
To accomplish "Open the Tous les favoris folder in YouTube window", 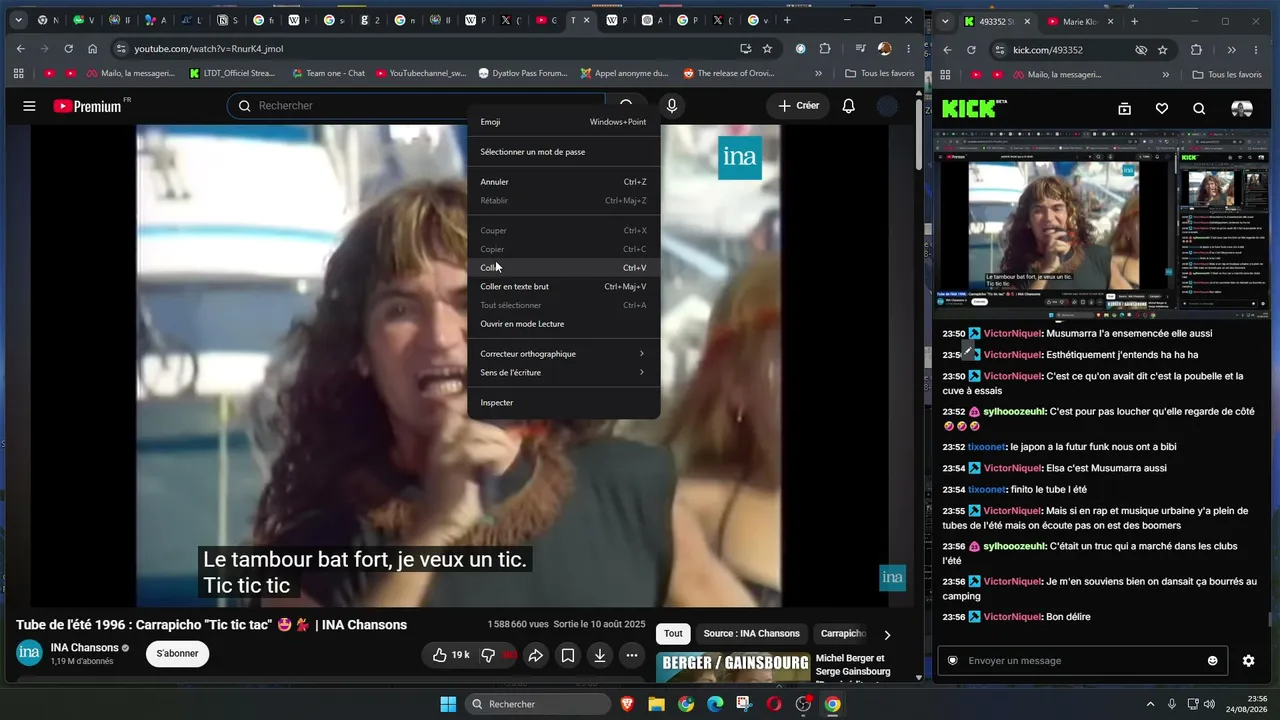I will point(880,73).
